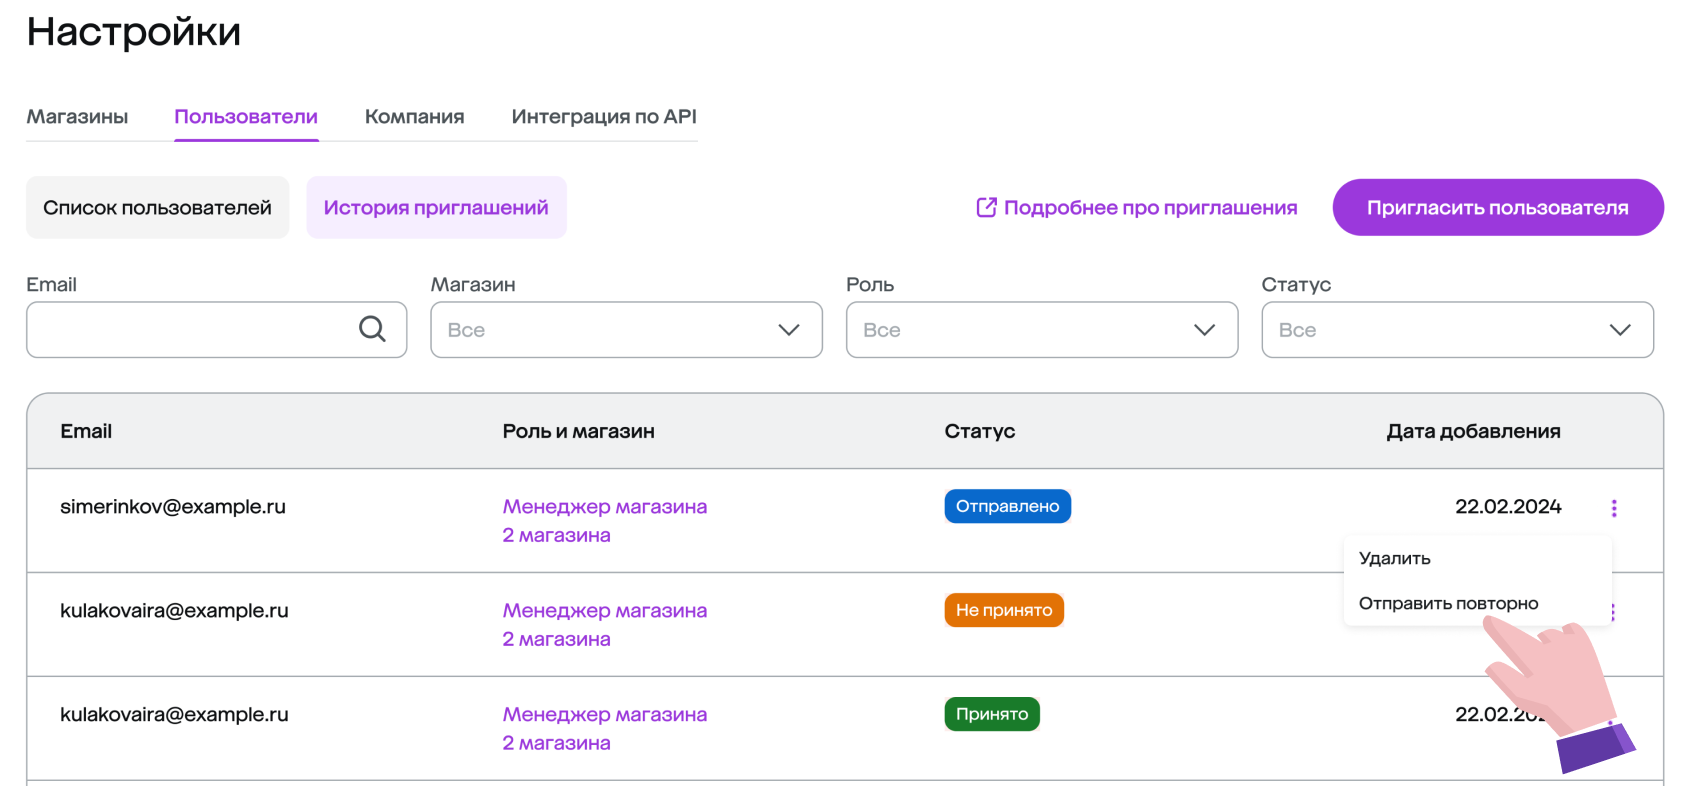Show the Список пользователей view
1690x786 pixels.
coord(157,208)
